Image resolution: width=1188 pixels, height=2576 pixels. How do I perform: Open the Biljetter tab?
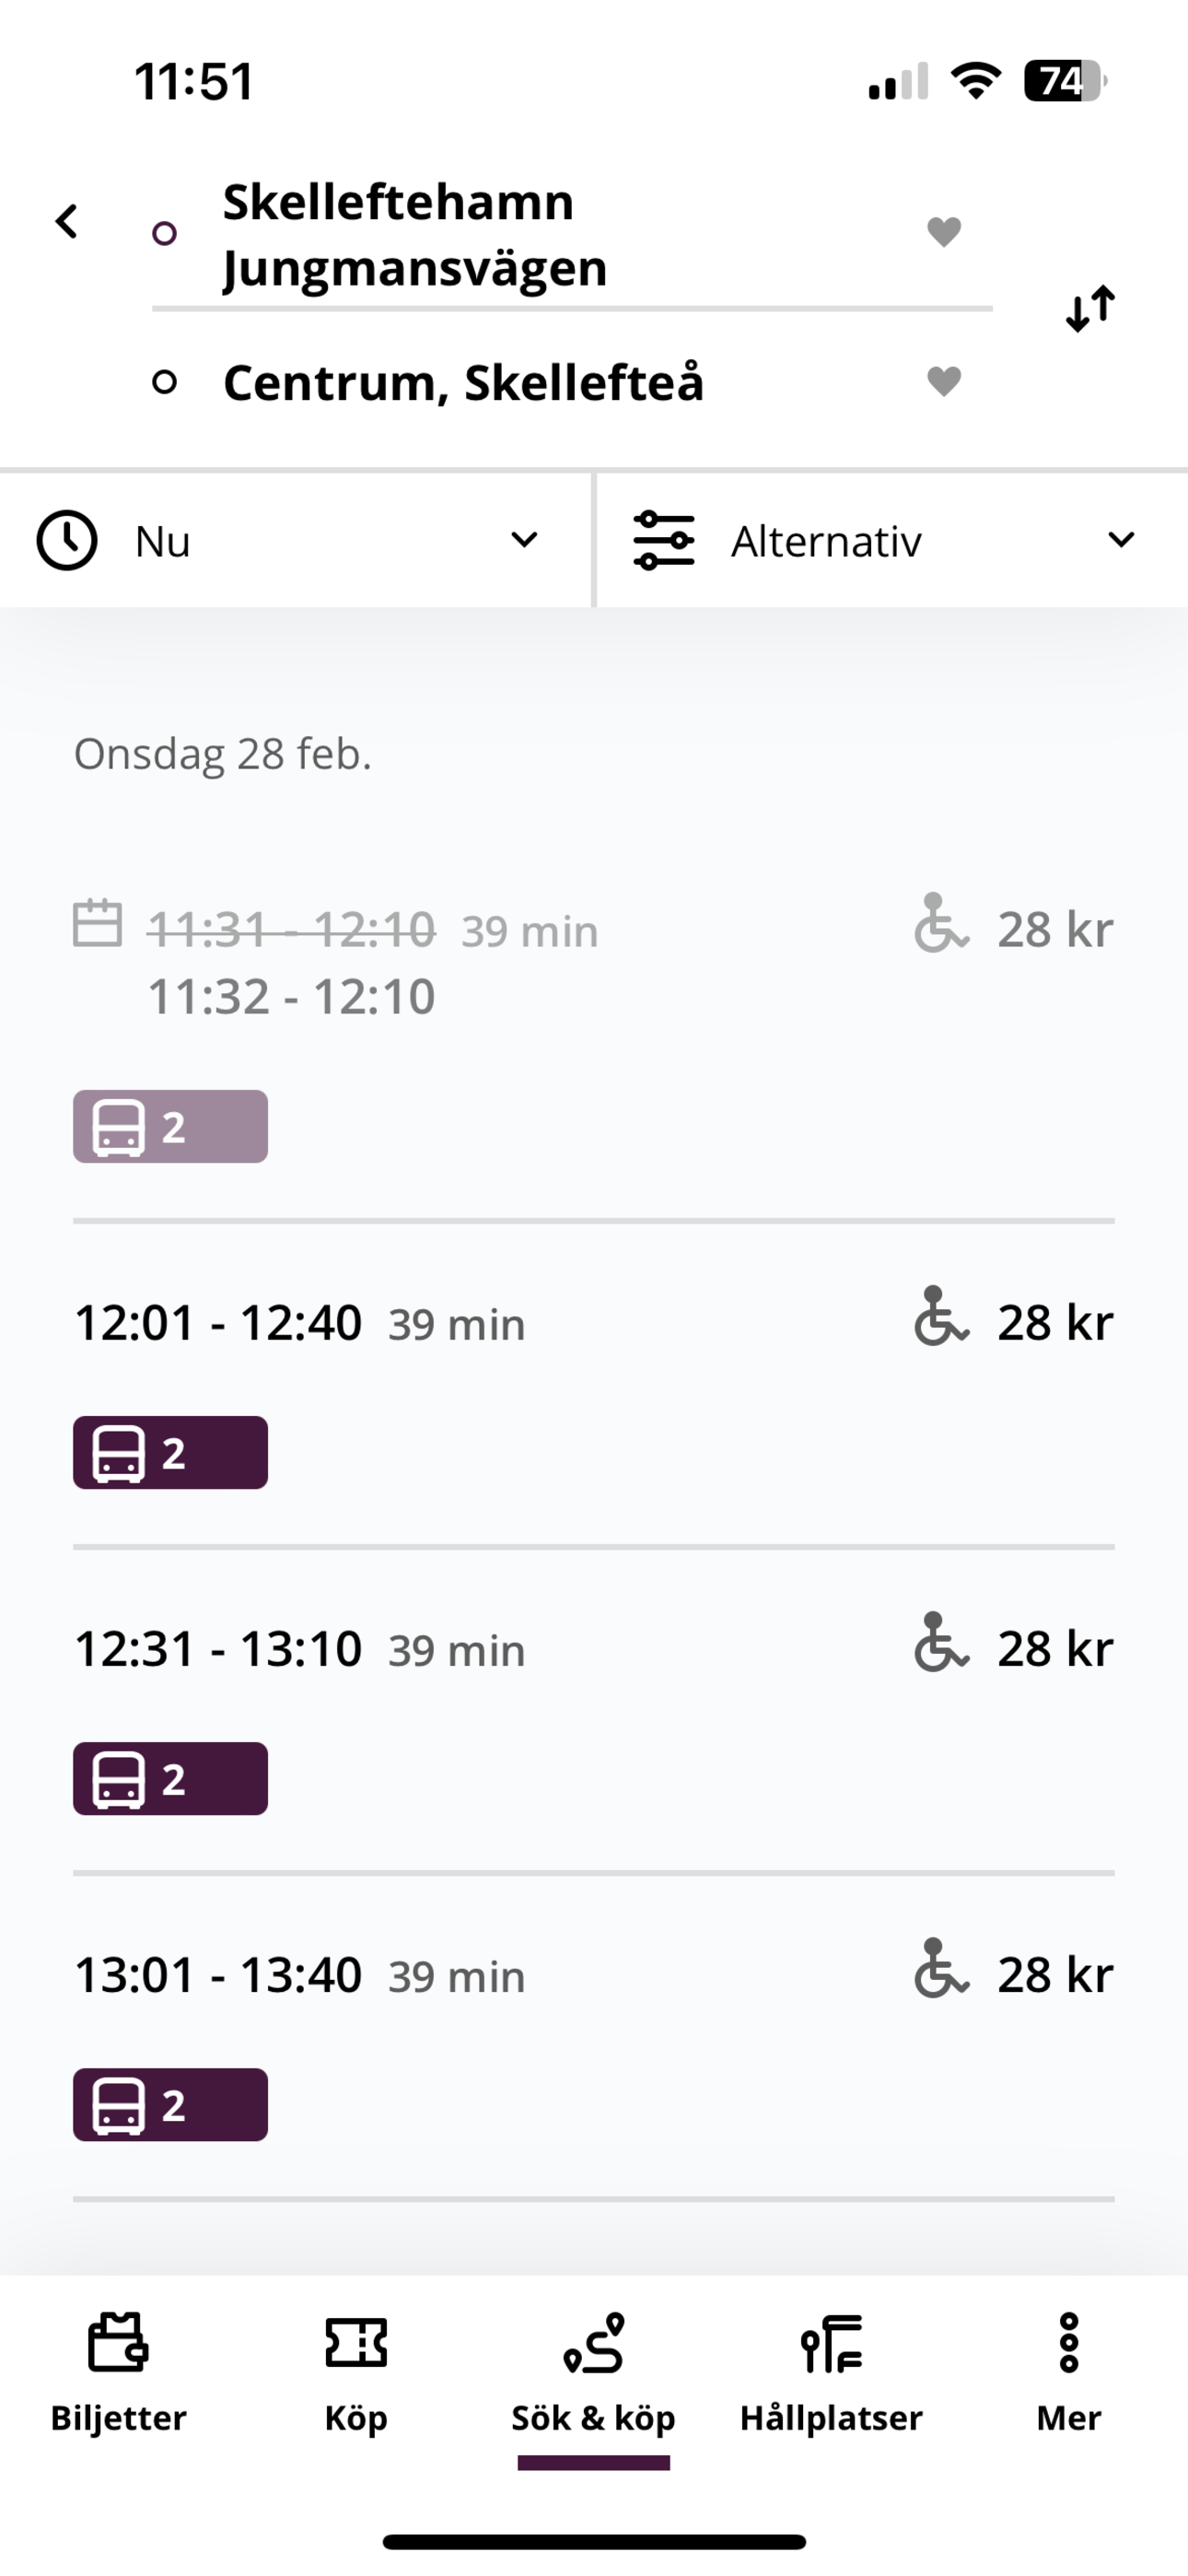tap(118, 2373)
